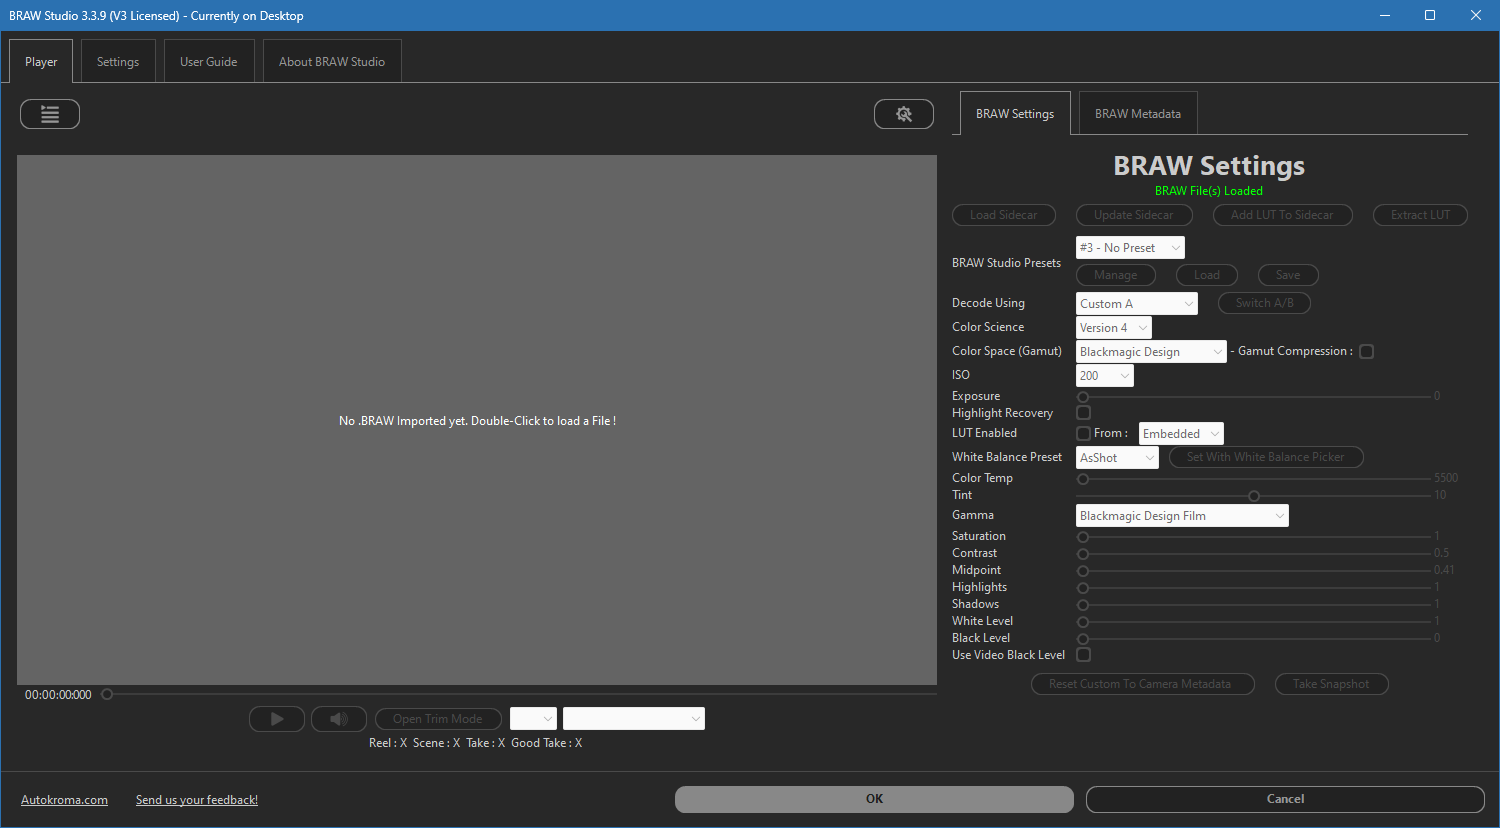The image size is (1500, 828).
Task: Click the Shadows slider handle
Action: pyautogui.click(x=1083, y=605)
